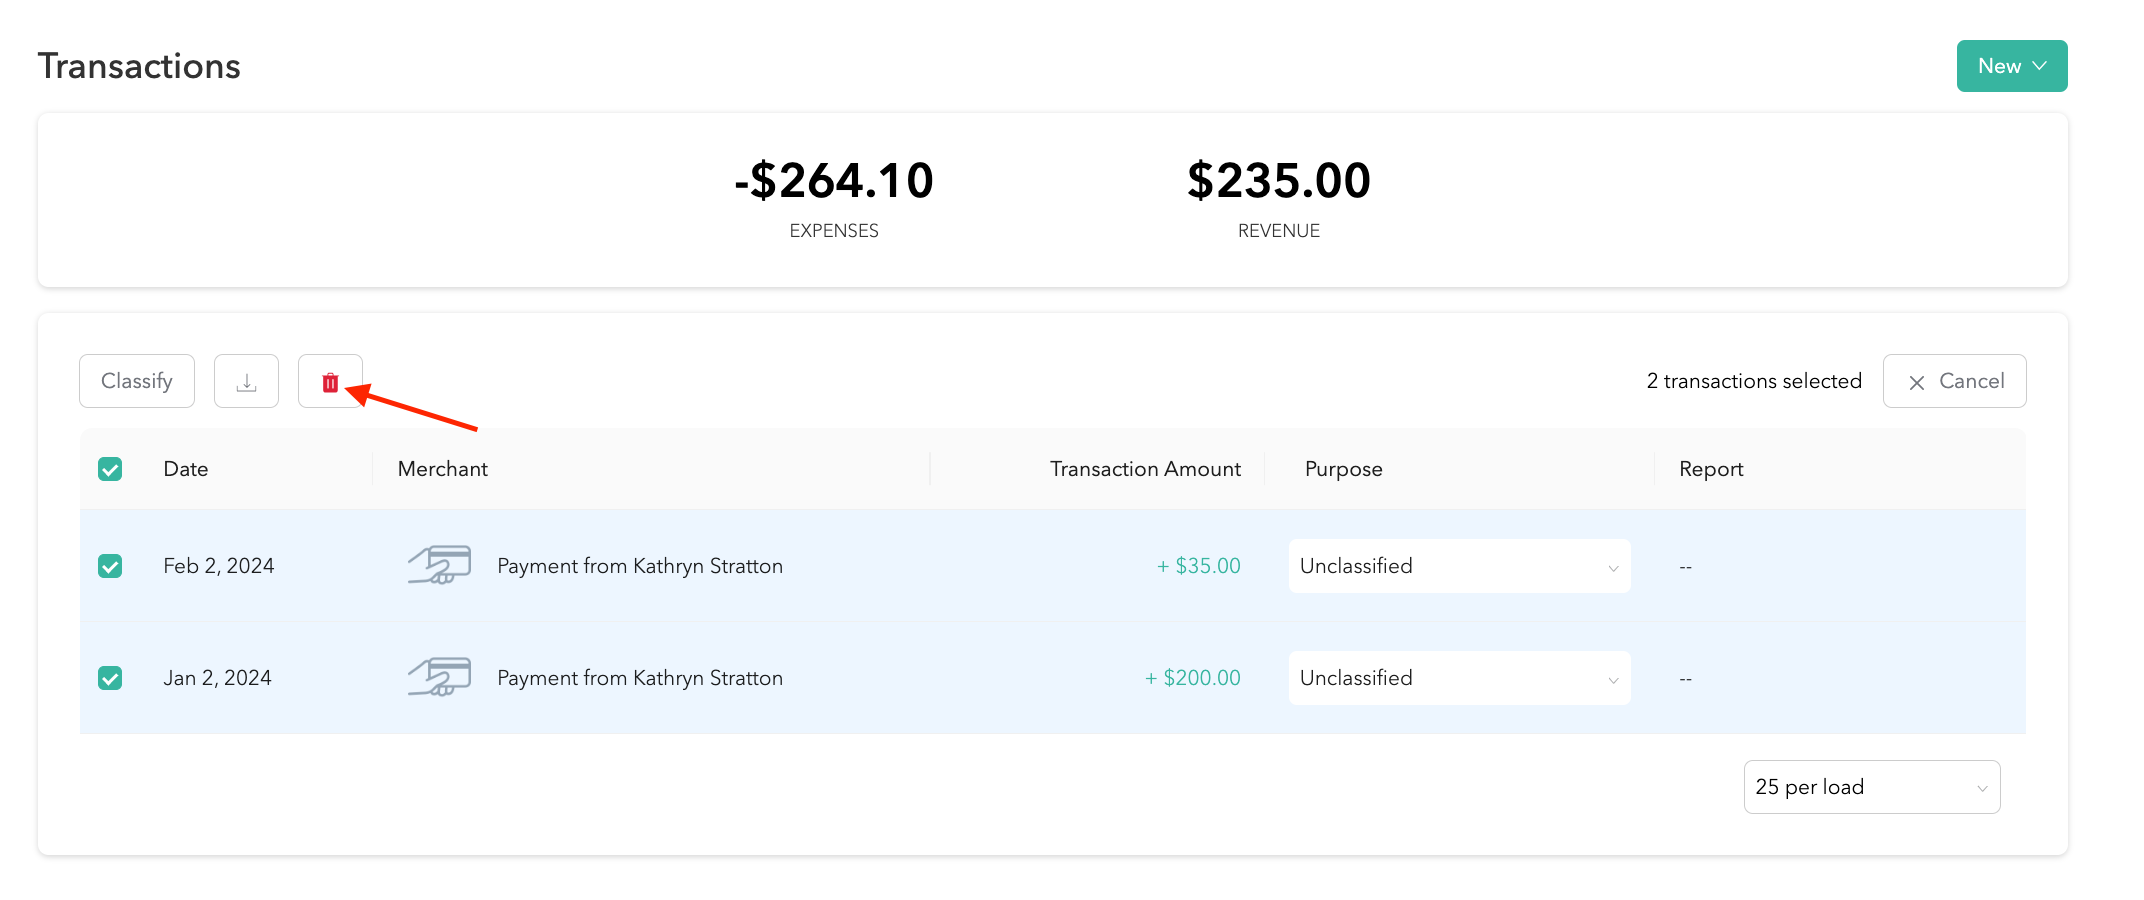This screenshot has height=900, width=2144.
Task: Open Purpose dropdown for $200.00 transaction
Action: tap(1459, 678)
